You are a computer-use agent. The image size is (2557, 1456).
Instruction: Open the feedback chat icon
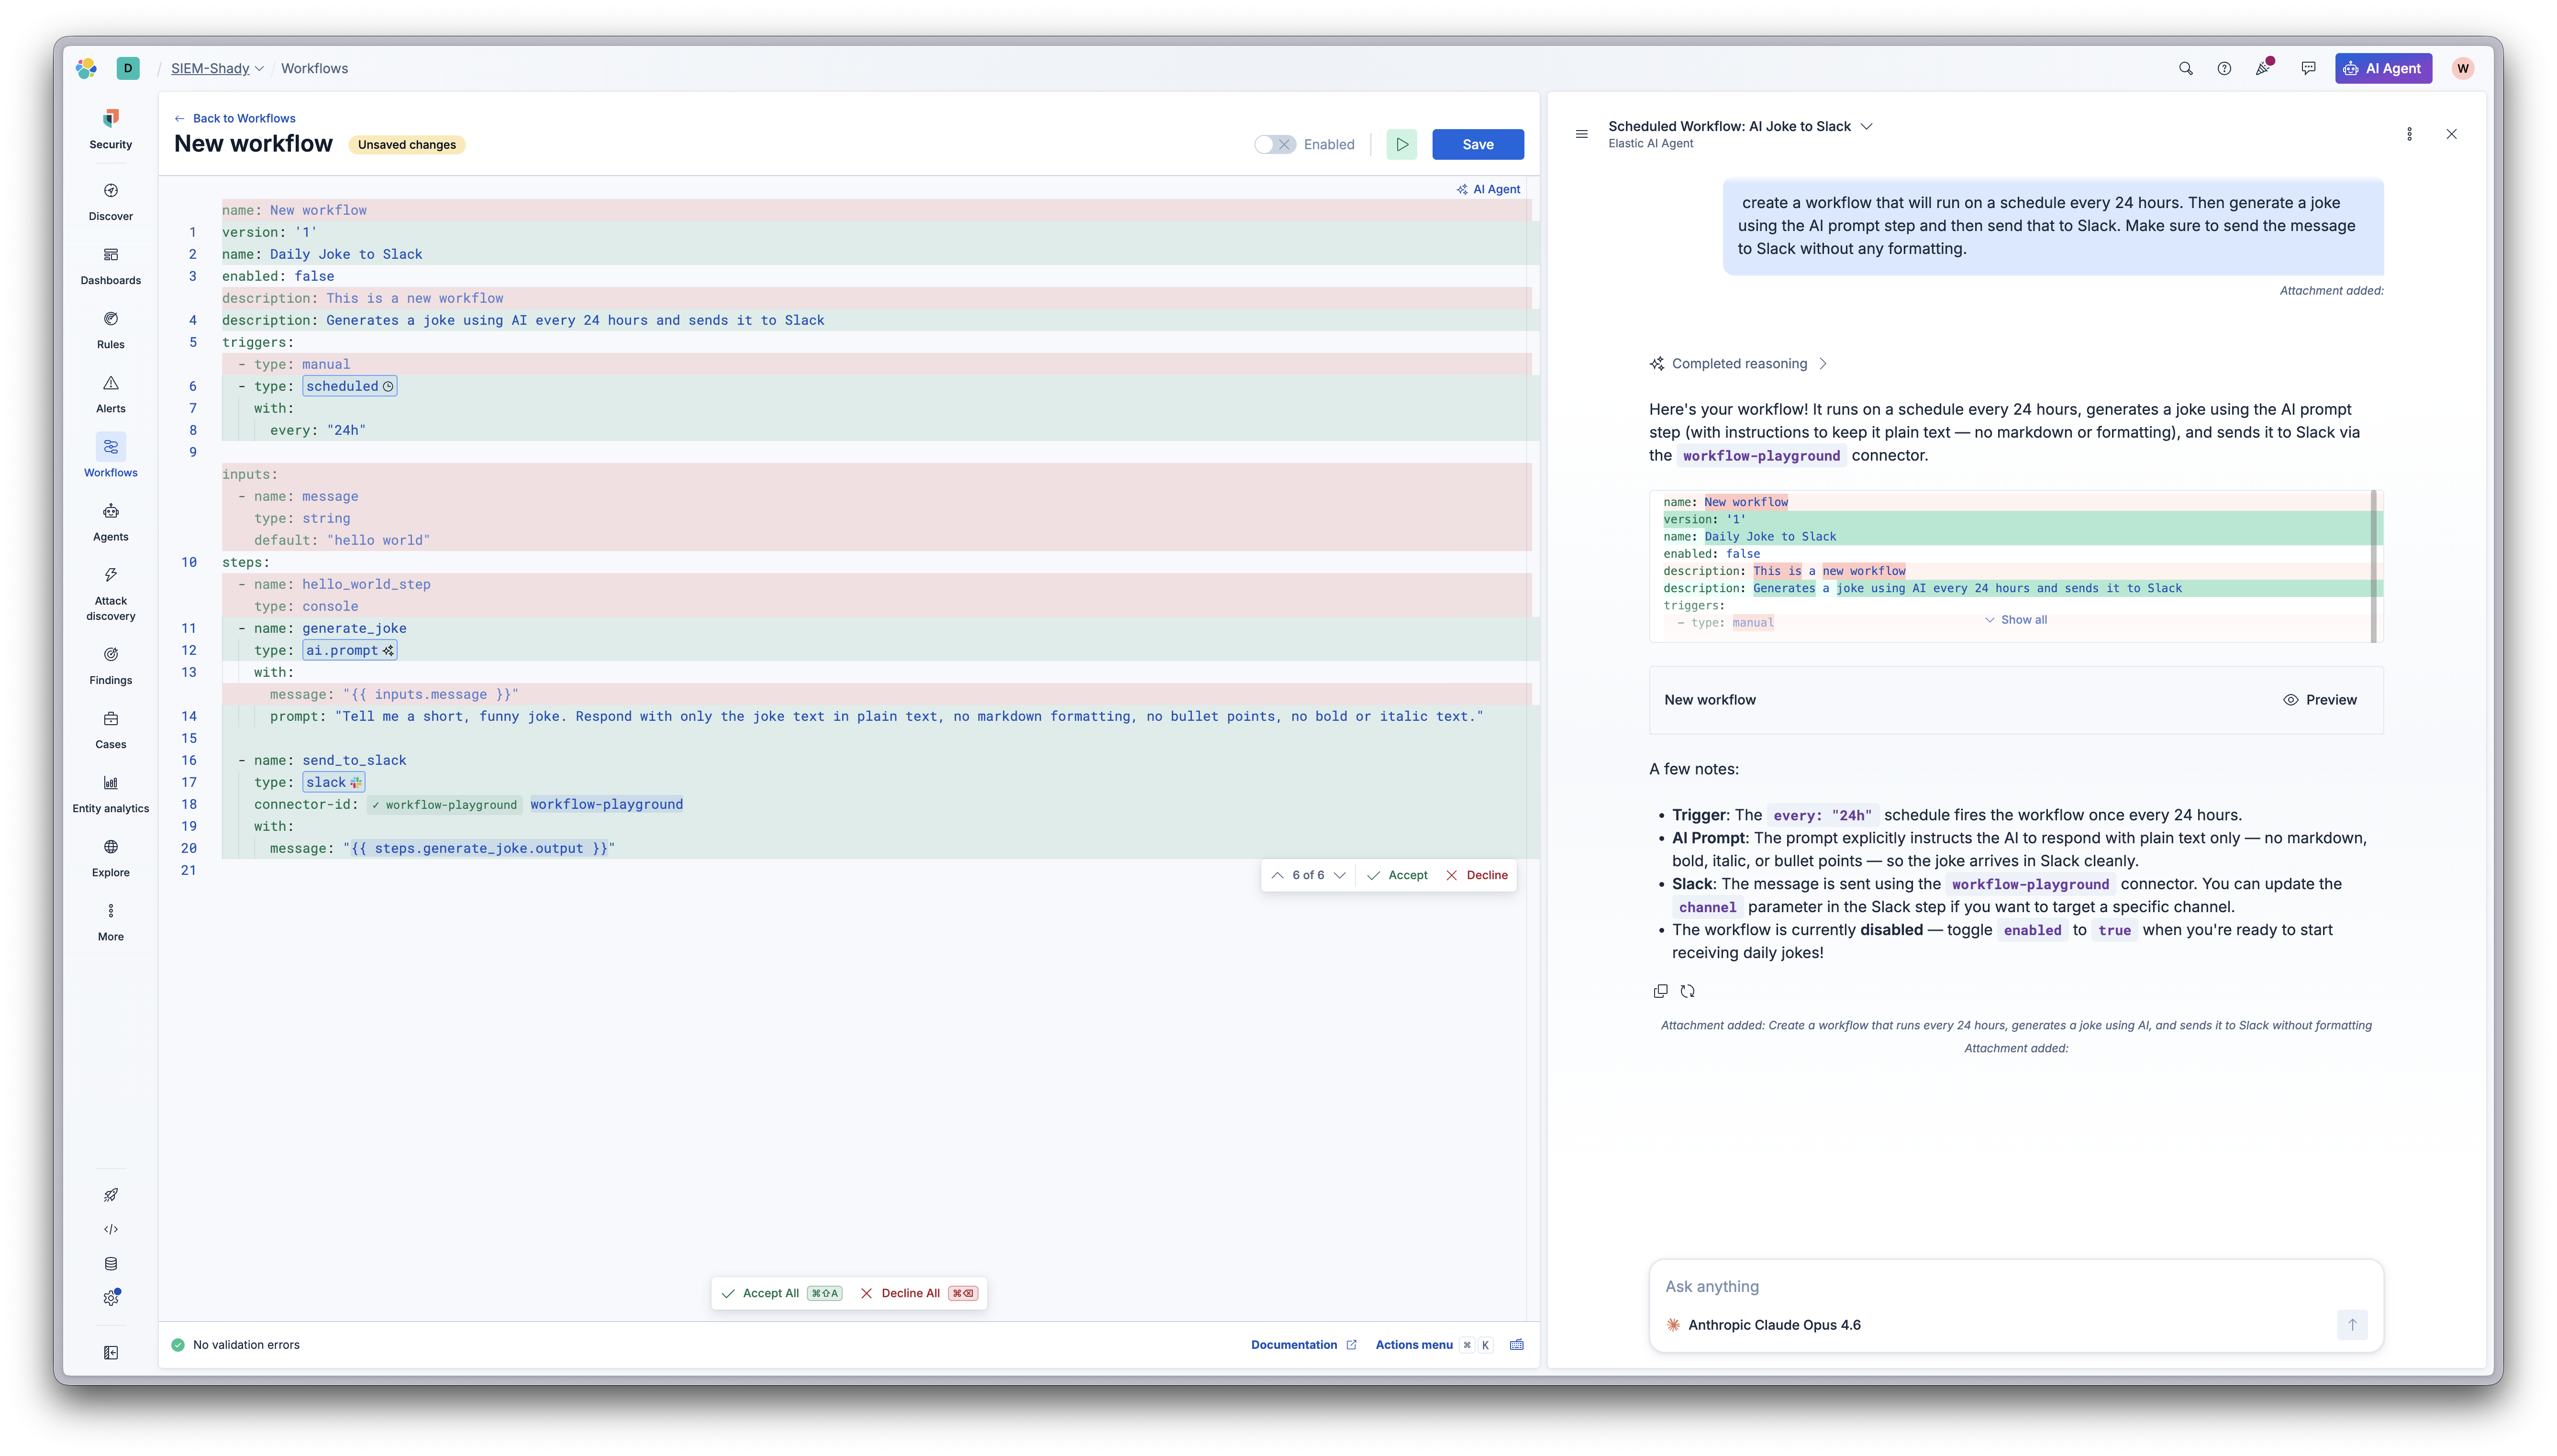2307,68
